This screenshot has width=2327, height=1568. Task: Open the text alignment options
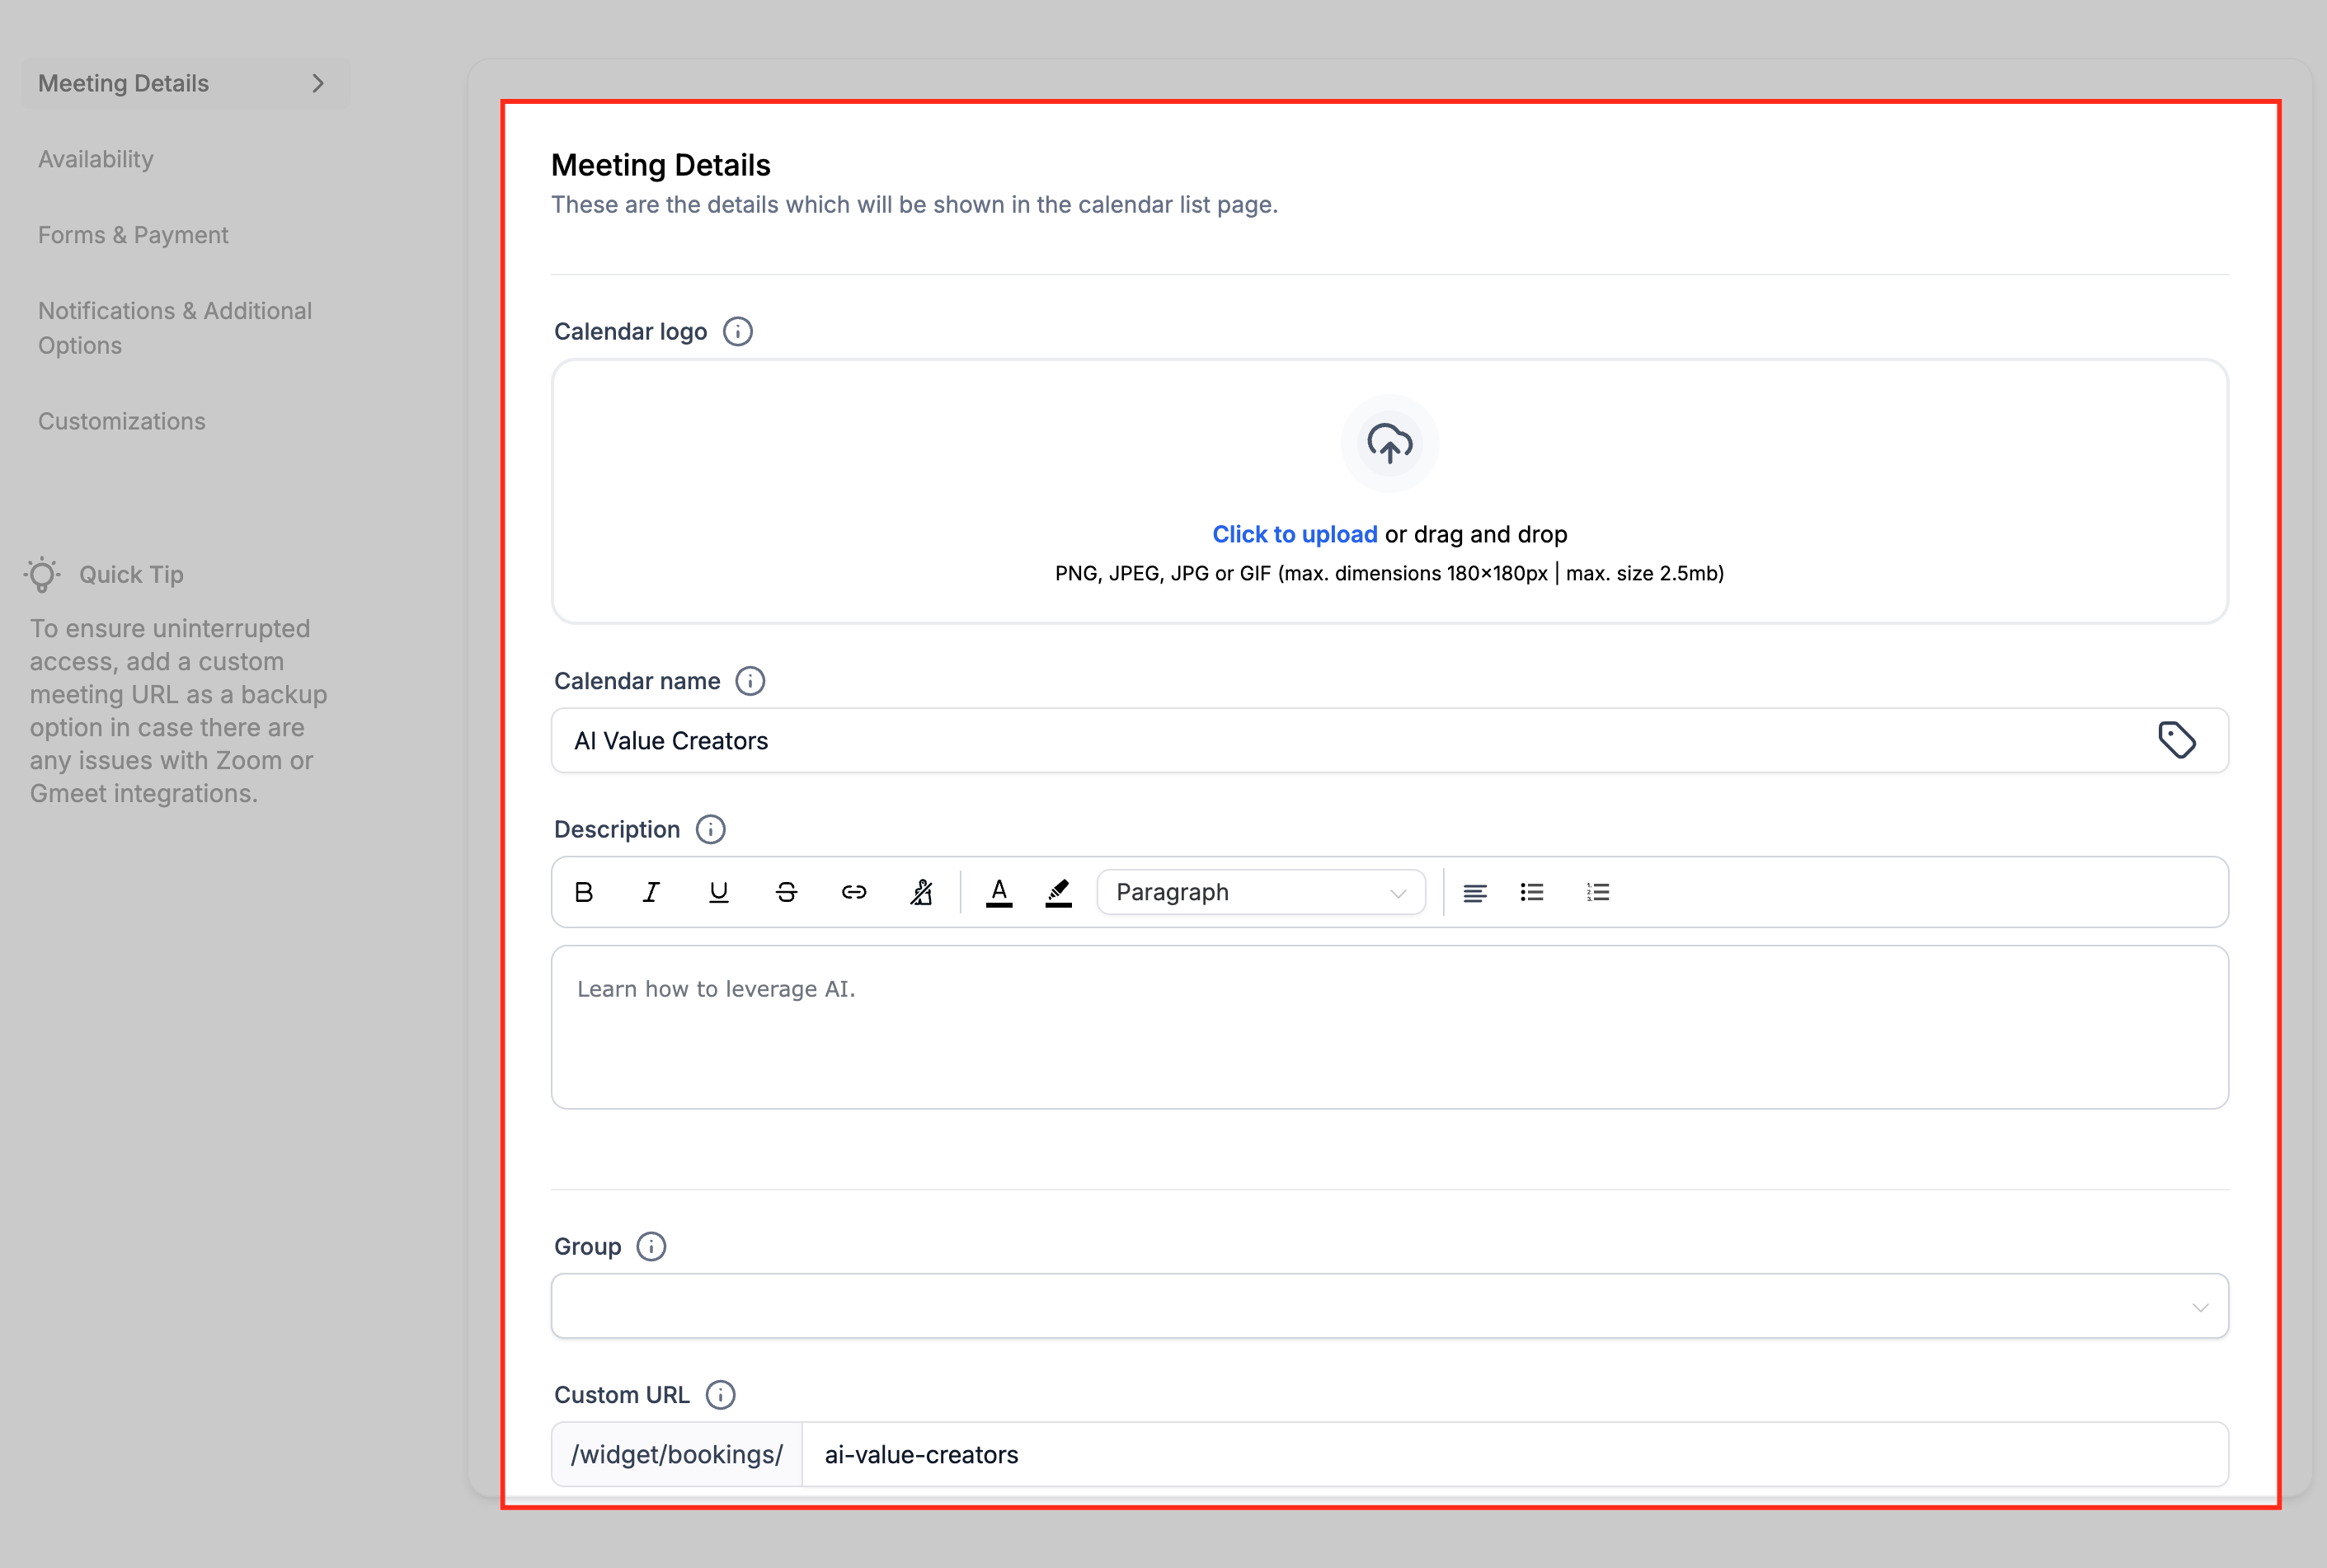[x=1474, y=892]
